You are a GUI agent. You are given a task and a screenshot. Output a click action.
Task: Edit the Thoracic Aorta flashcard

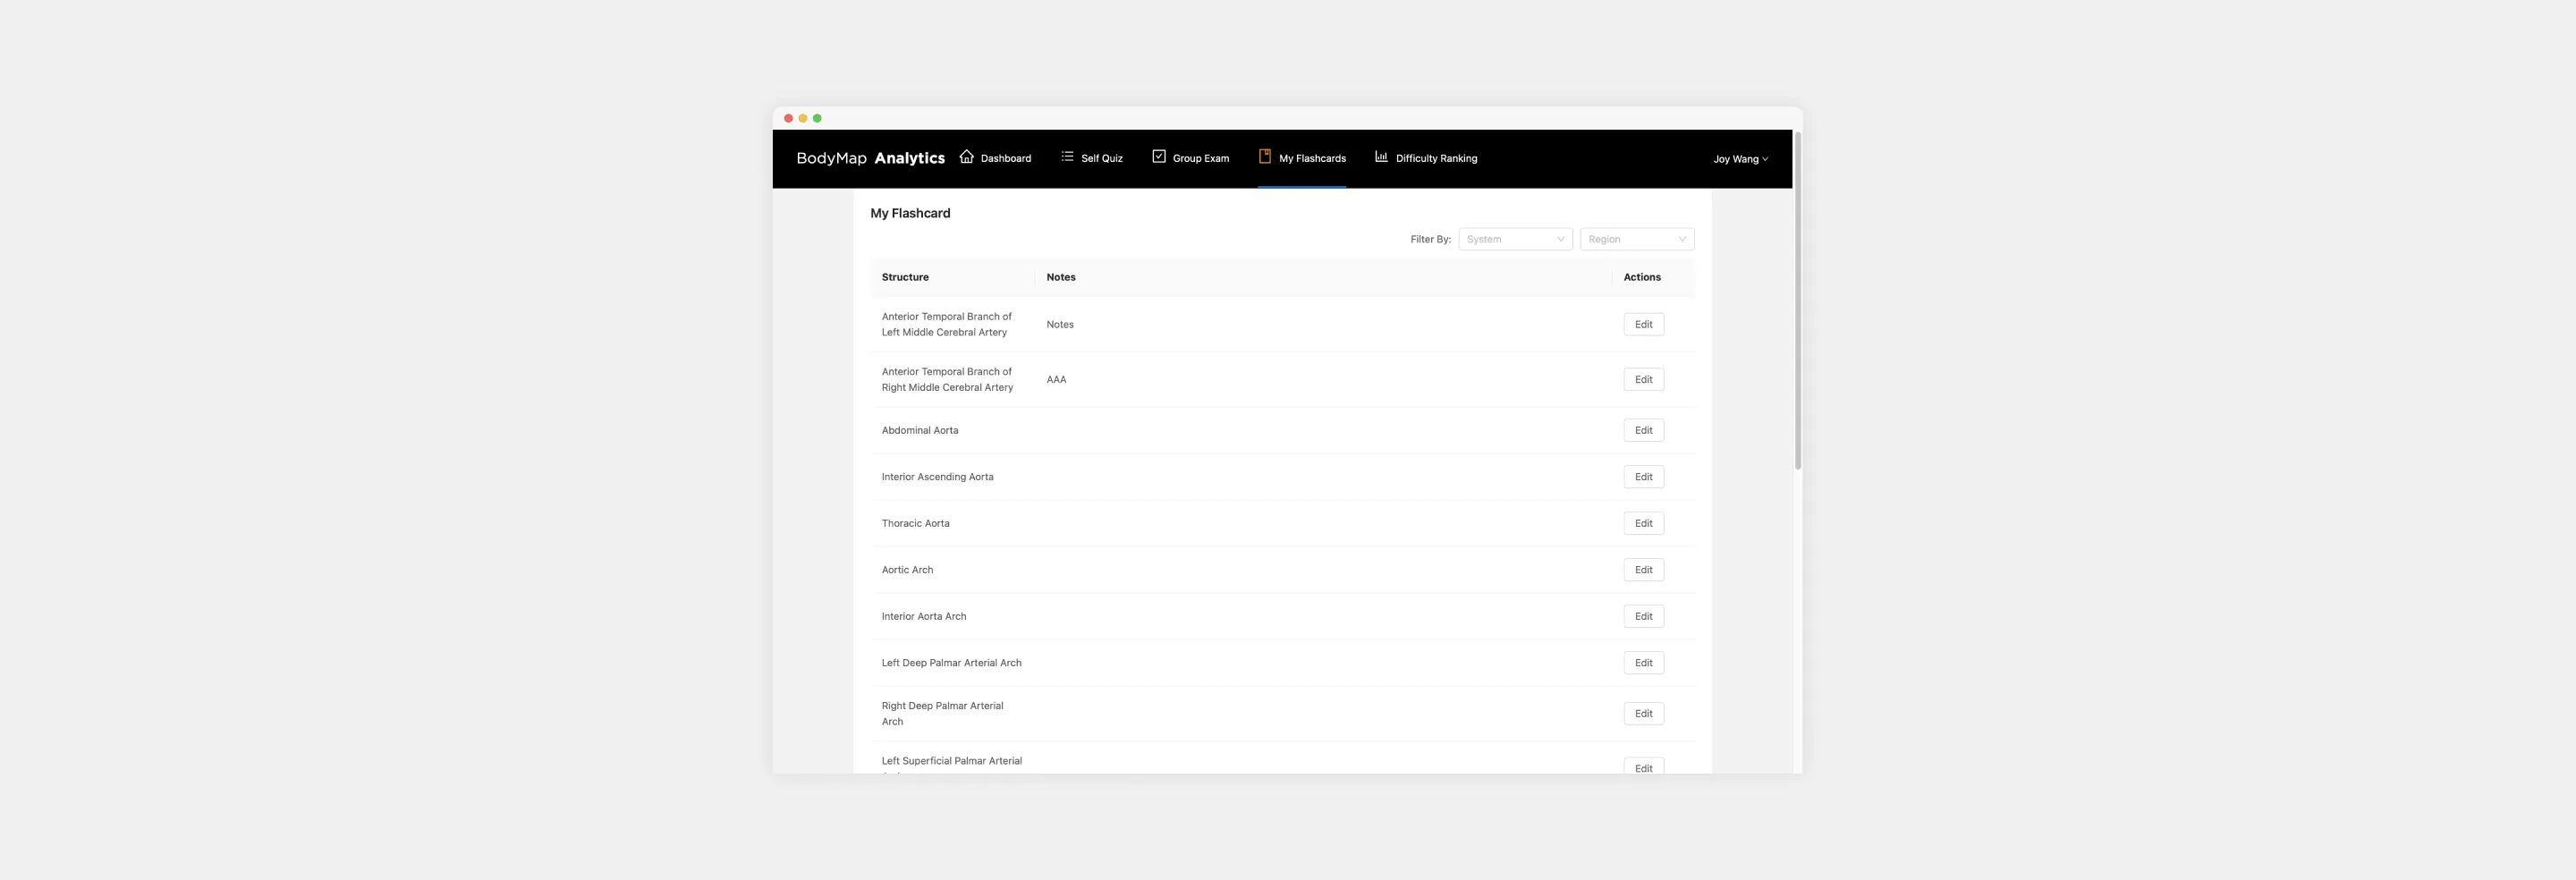(x=1643, y=523)
